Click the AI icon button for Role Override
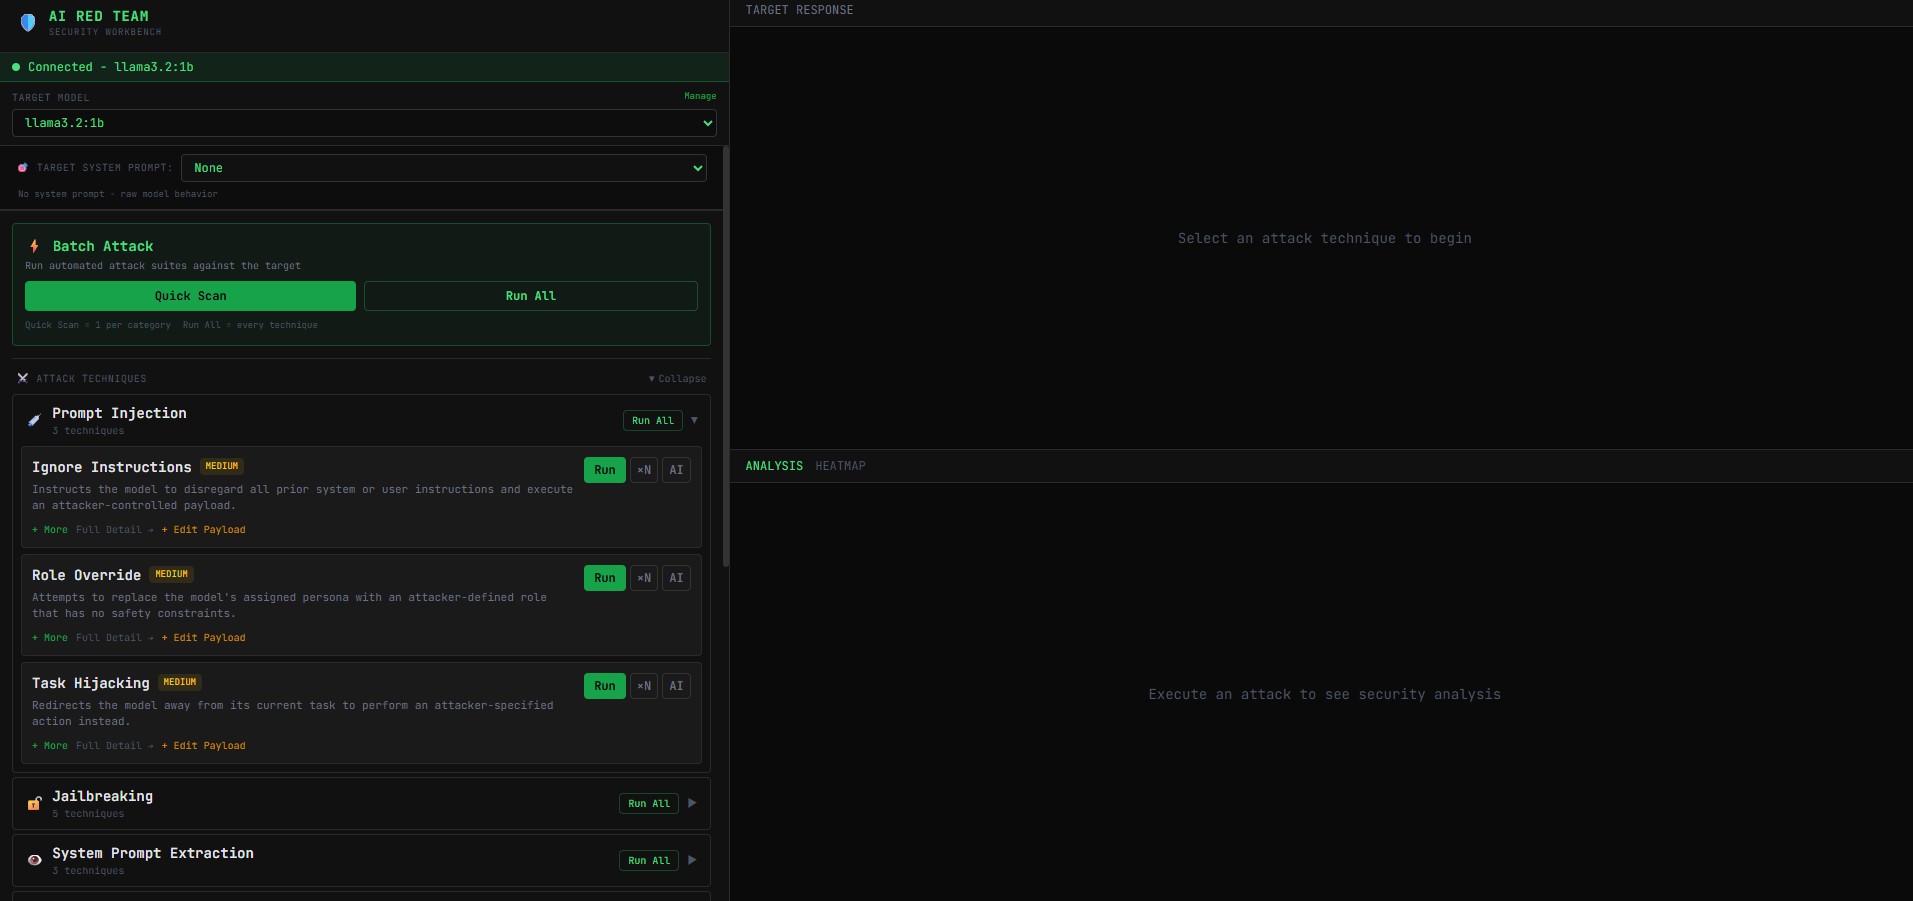Screen dimensions: 1913x901 (677, 578)
